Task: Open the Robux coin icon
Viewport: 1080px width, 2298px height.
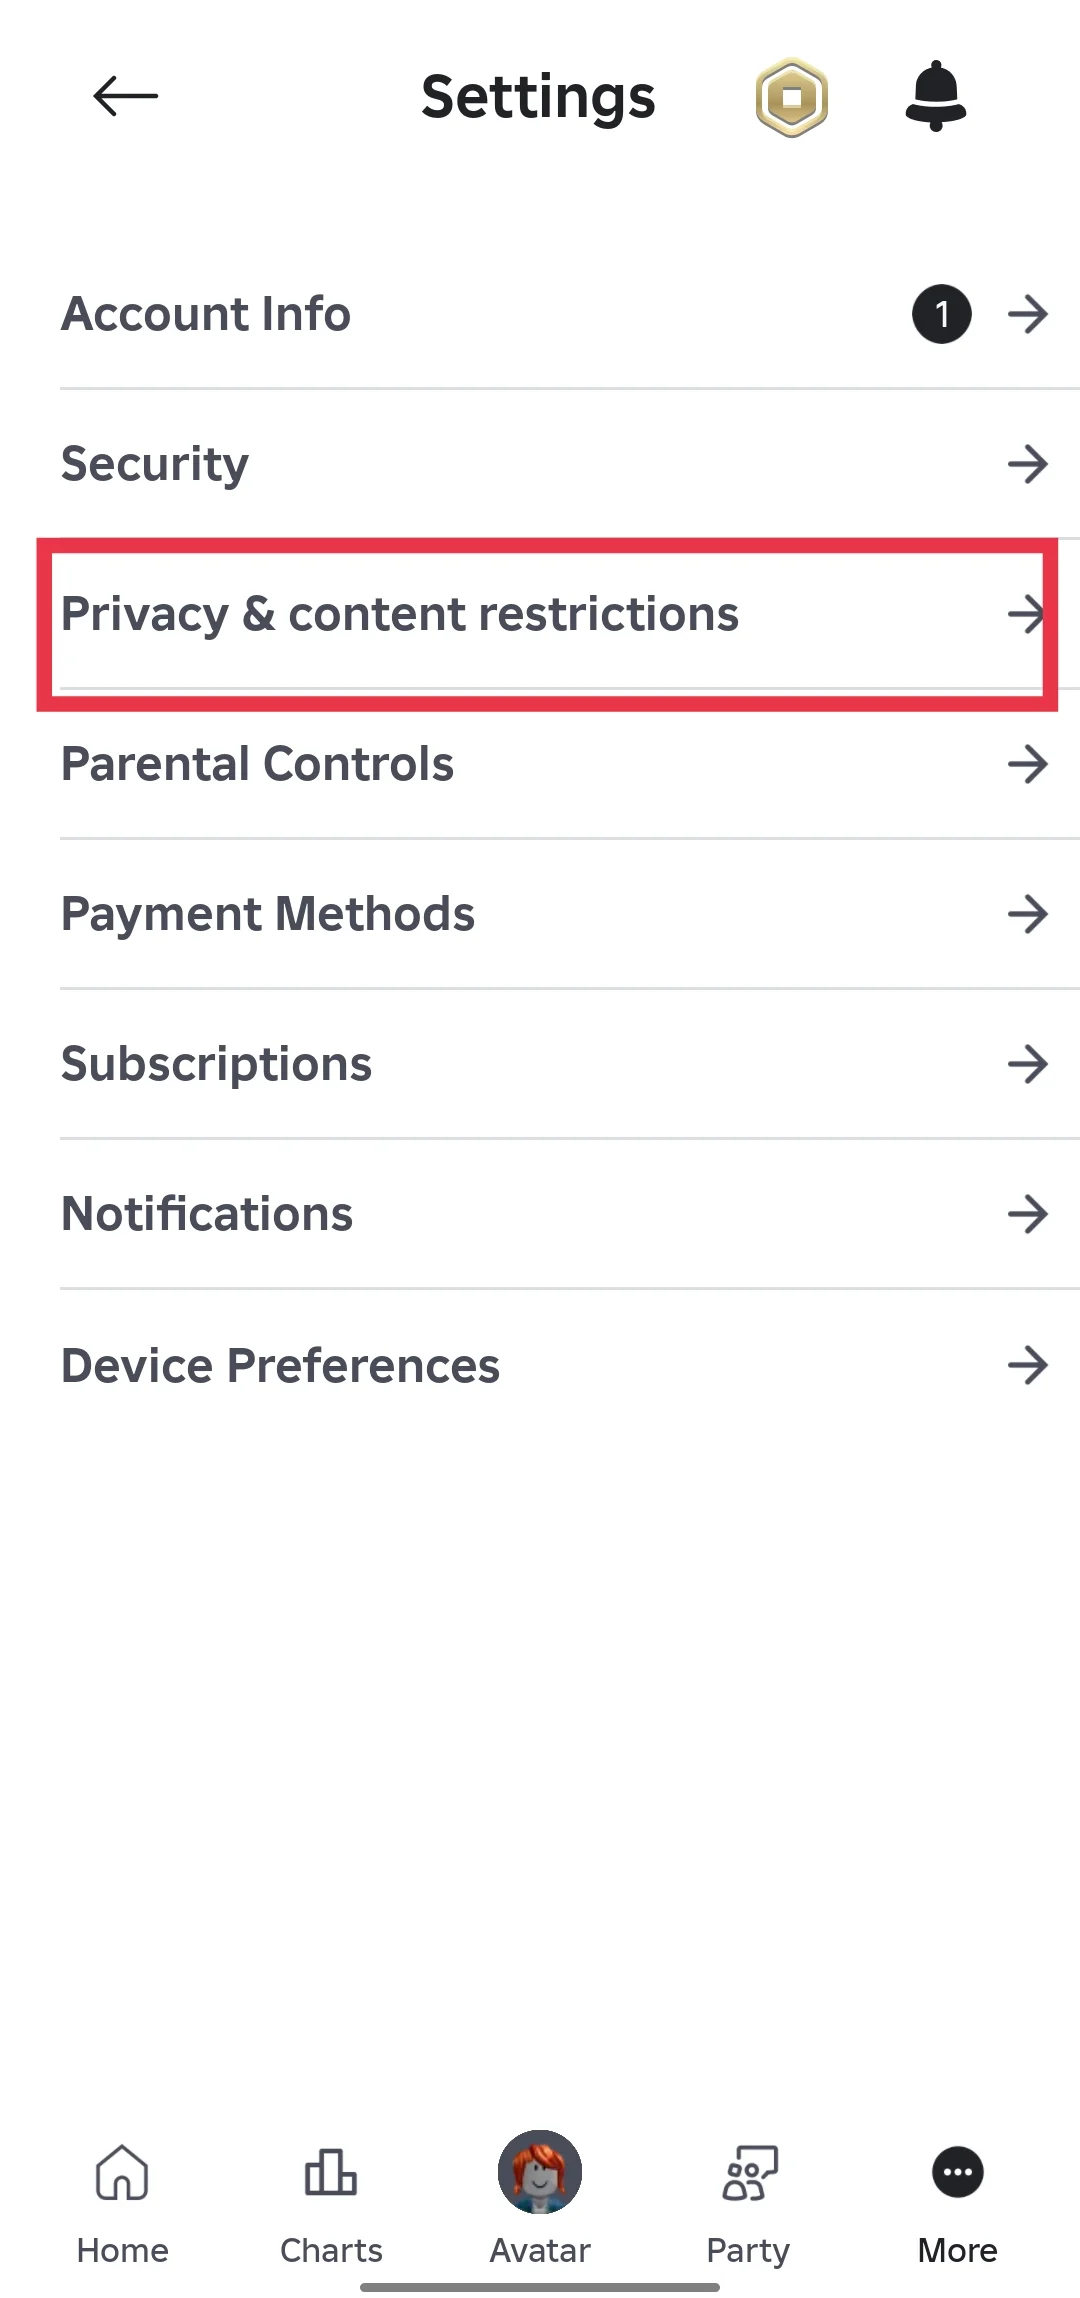Action: coord(791,97)
